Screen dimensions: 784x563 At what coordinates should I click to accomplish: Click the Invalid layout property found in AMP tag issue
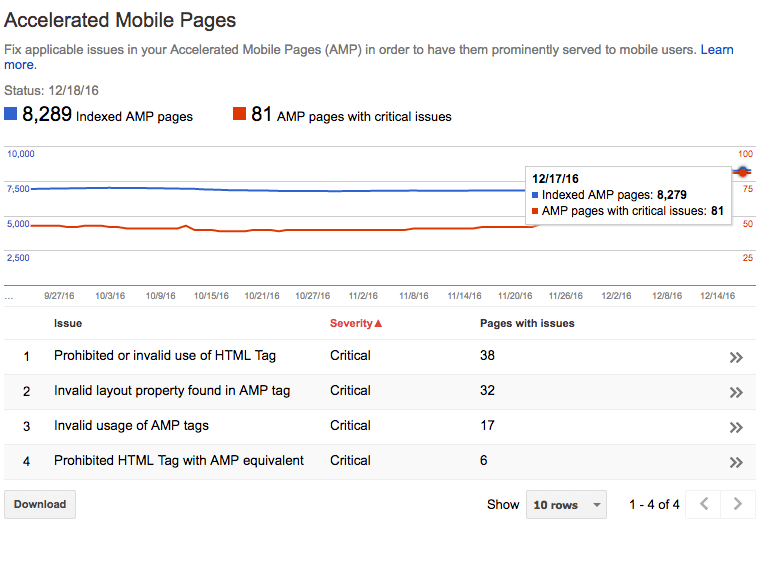pos(172,391)
